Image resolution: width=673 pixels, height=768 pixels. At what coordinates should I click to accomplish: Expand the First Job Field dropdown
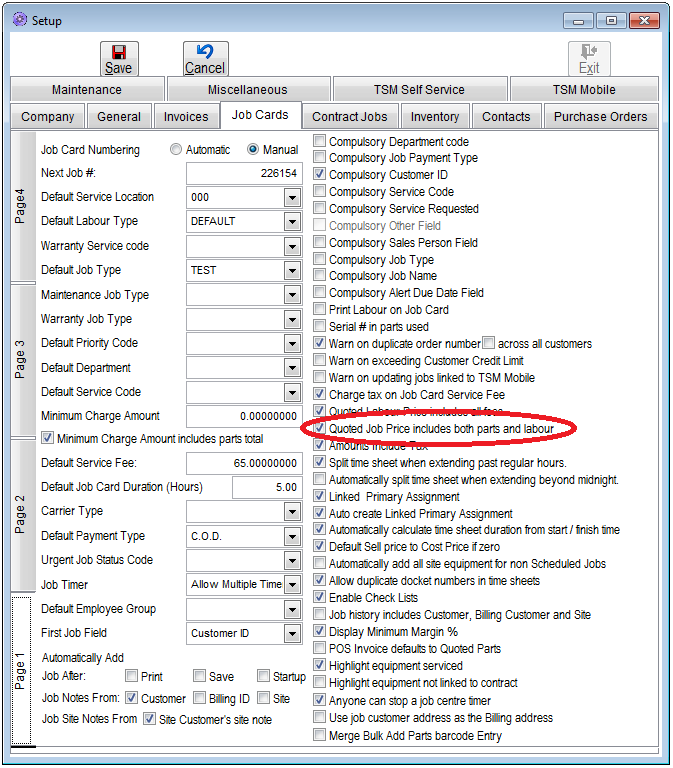pos(292,634)
